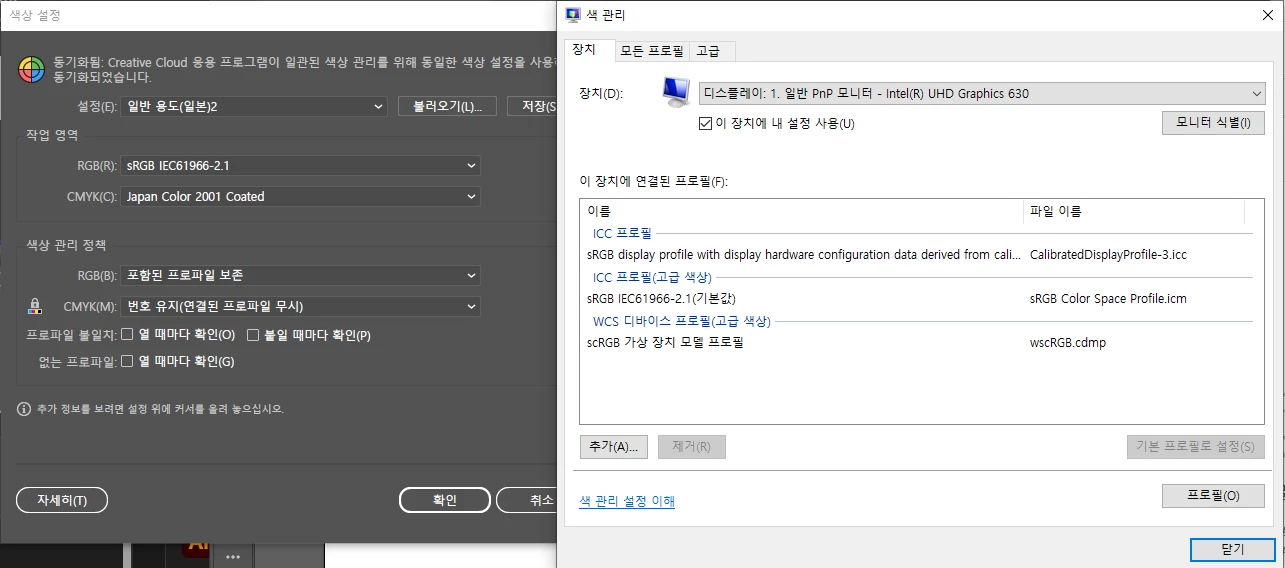Select the scRGB virtual device model profile row
Image resolution: width=1285 pixels, height=568 pixels.
pyautogui.click(x=915, y=342)
